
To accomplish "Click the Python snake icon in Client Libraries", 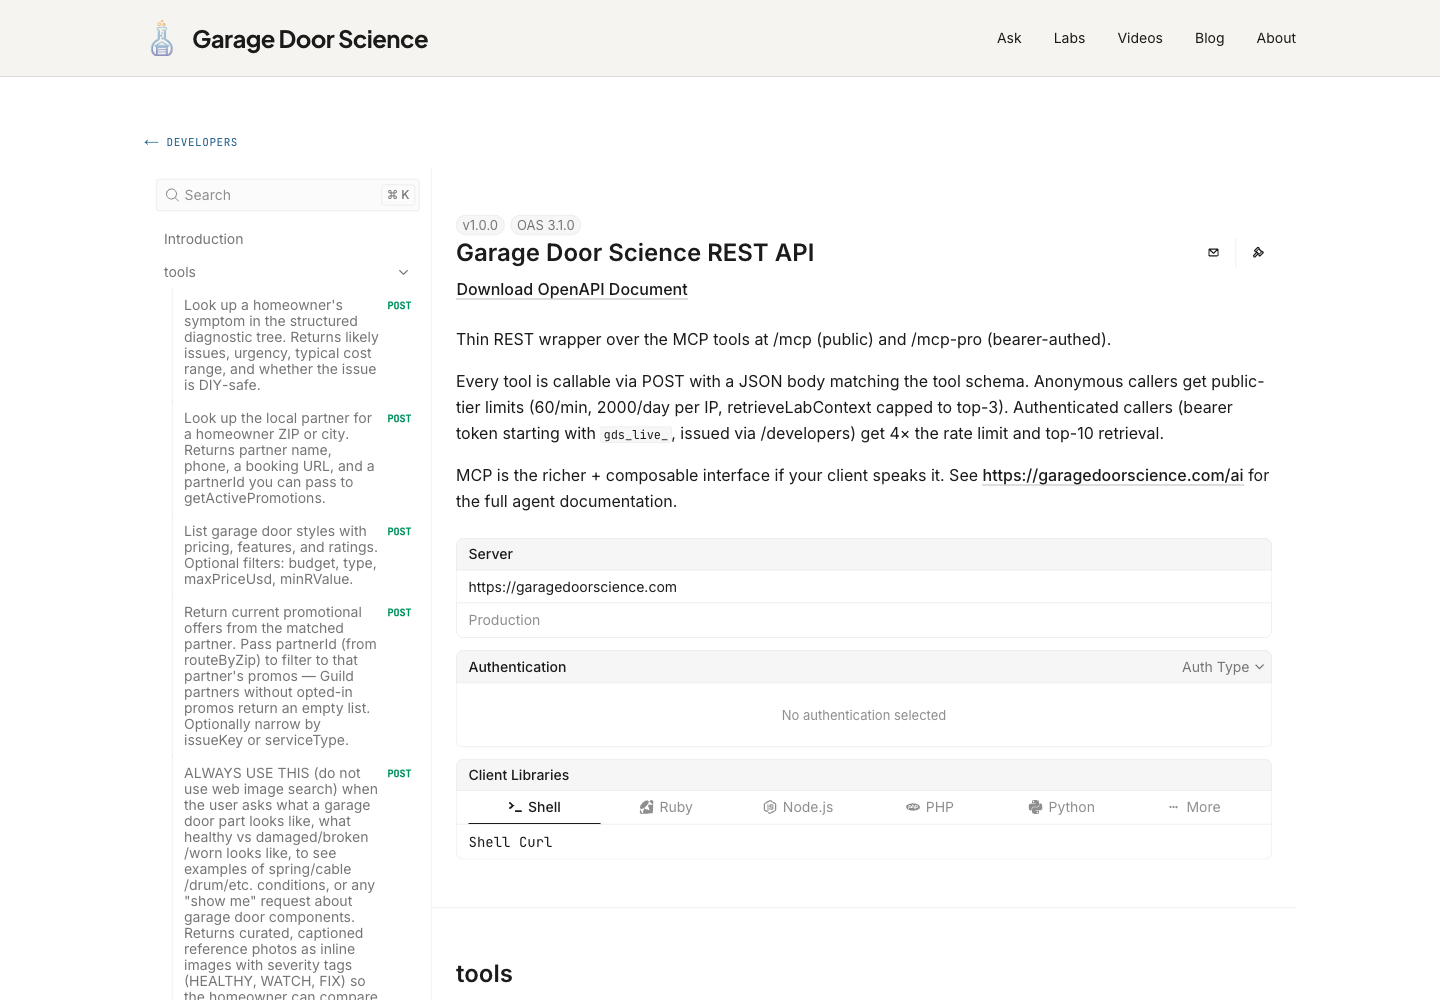I will [1034, 807].
